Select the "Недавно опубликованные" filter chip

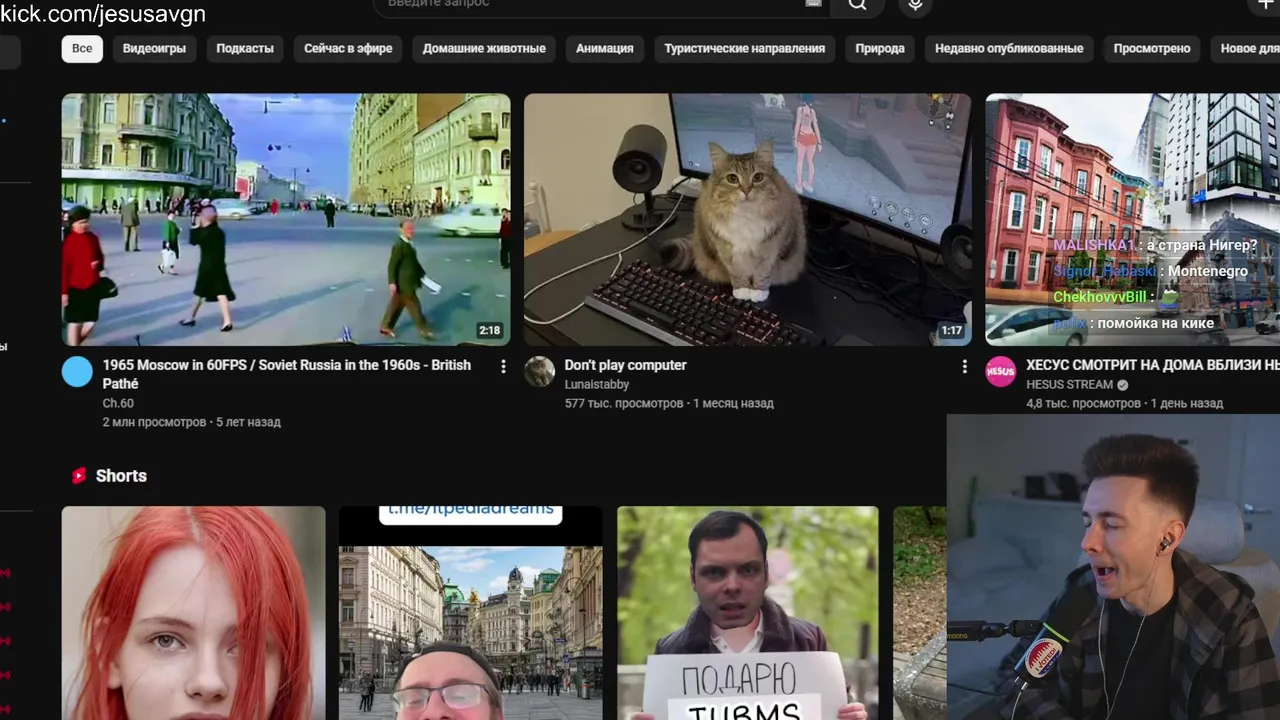[1009, 48]
